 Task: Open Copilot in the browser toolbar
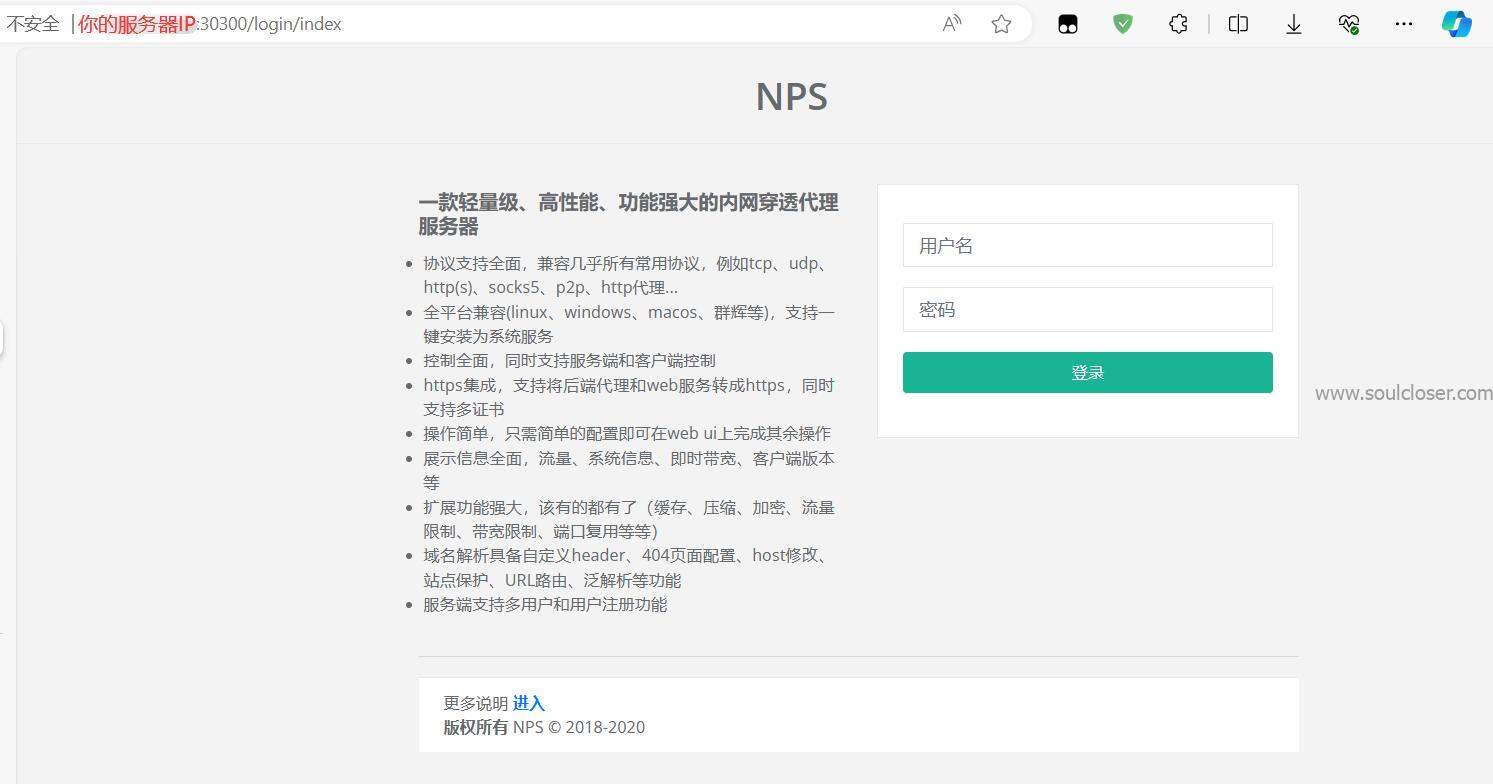point(1456,23)
